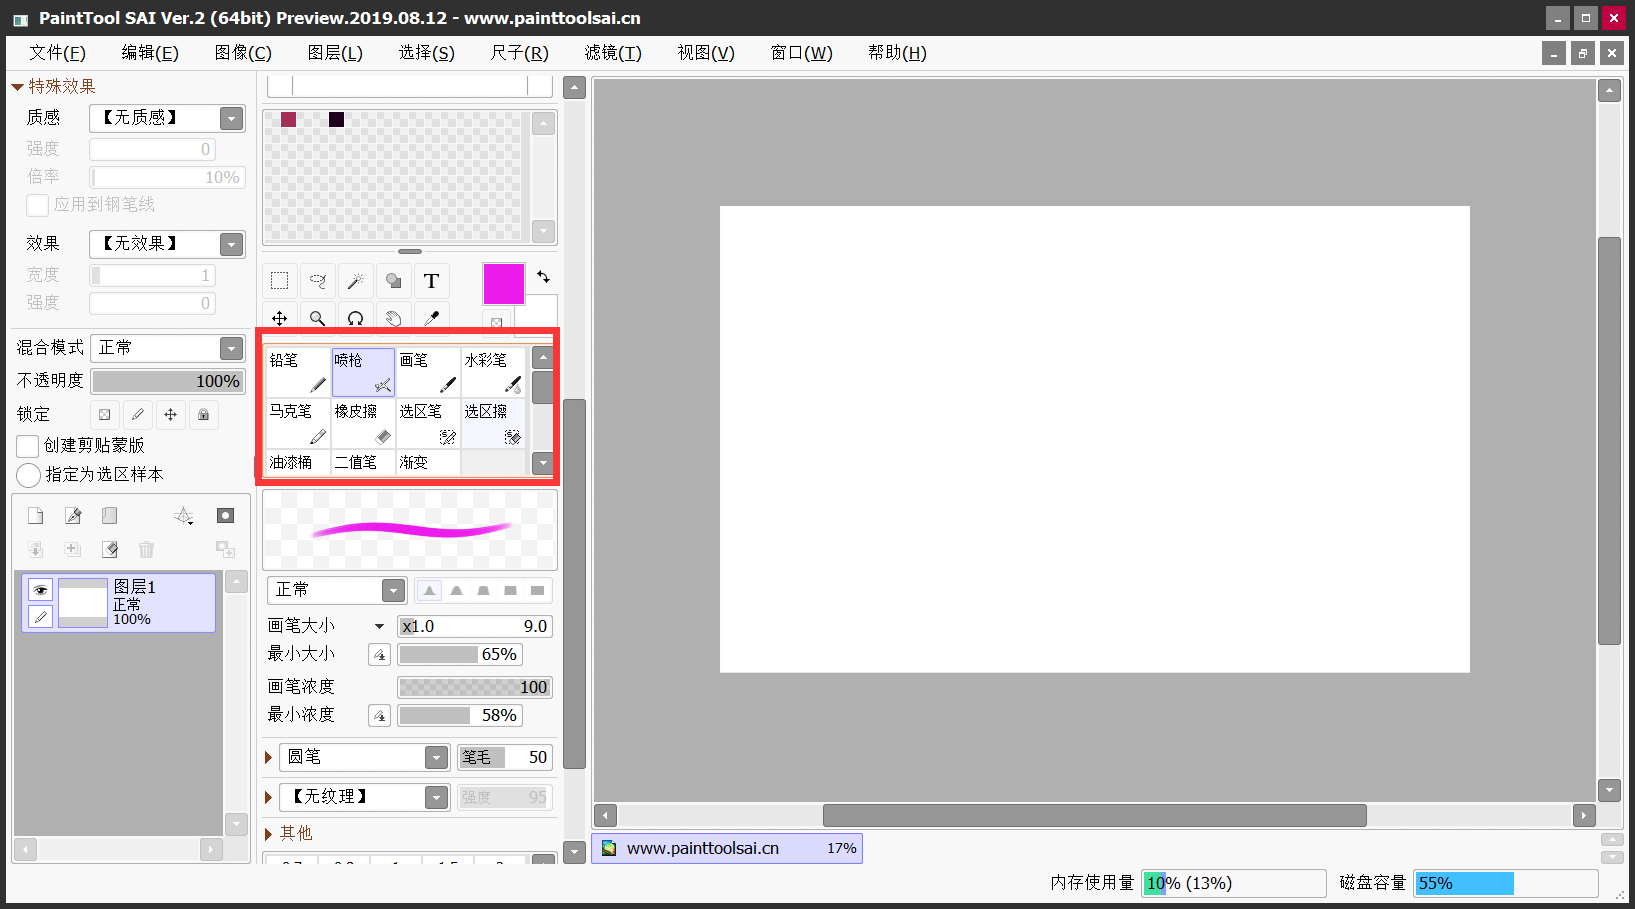
Task: Select the rectangular selection tool
Action: [280, 281]
